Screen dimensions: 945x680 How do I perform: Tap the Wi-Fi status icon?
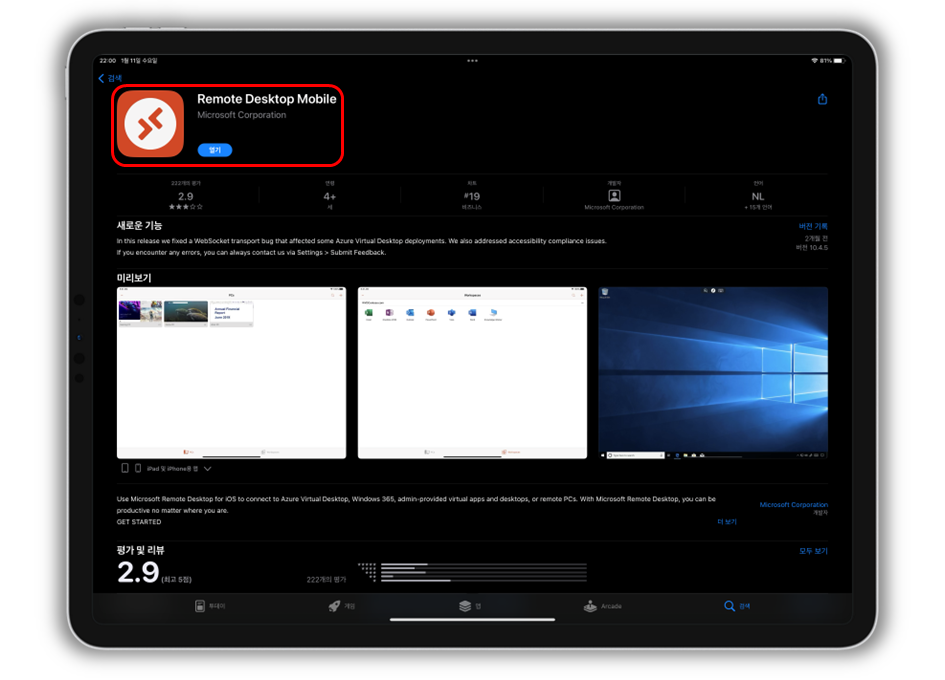pyautogui.click(x=814, y=61)
